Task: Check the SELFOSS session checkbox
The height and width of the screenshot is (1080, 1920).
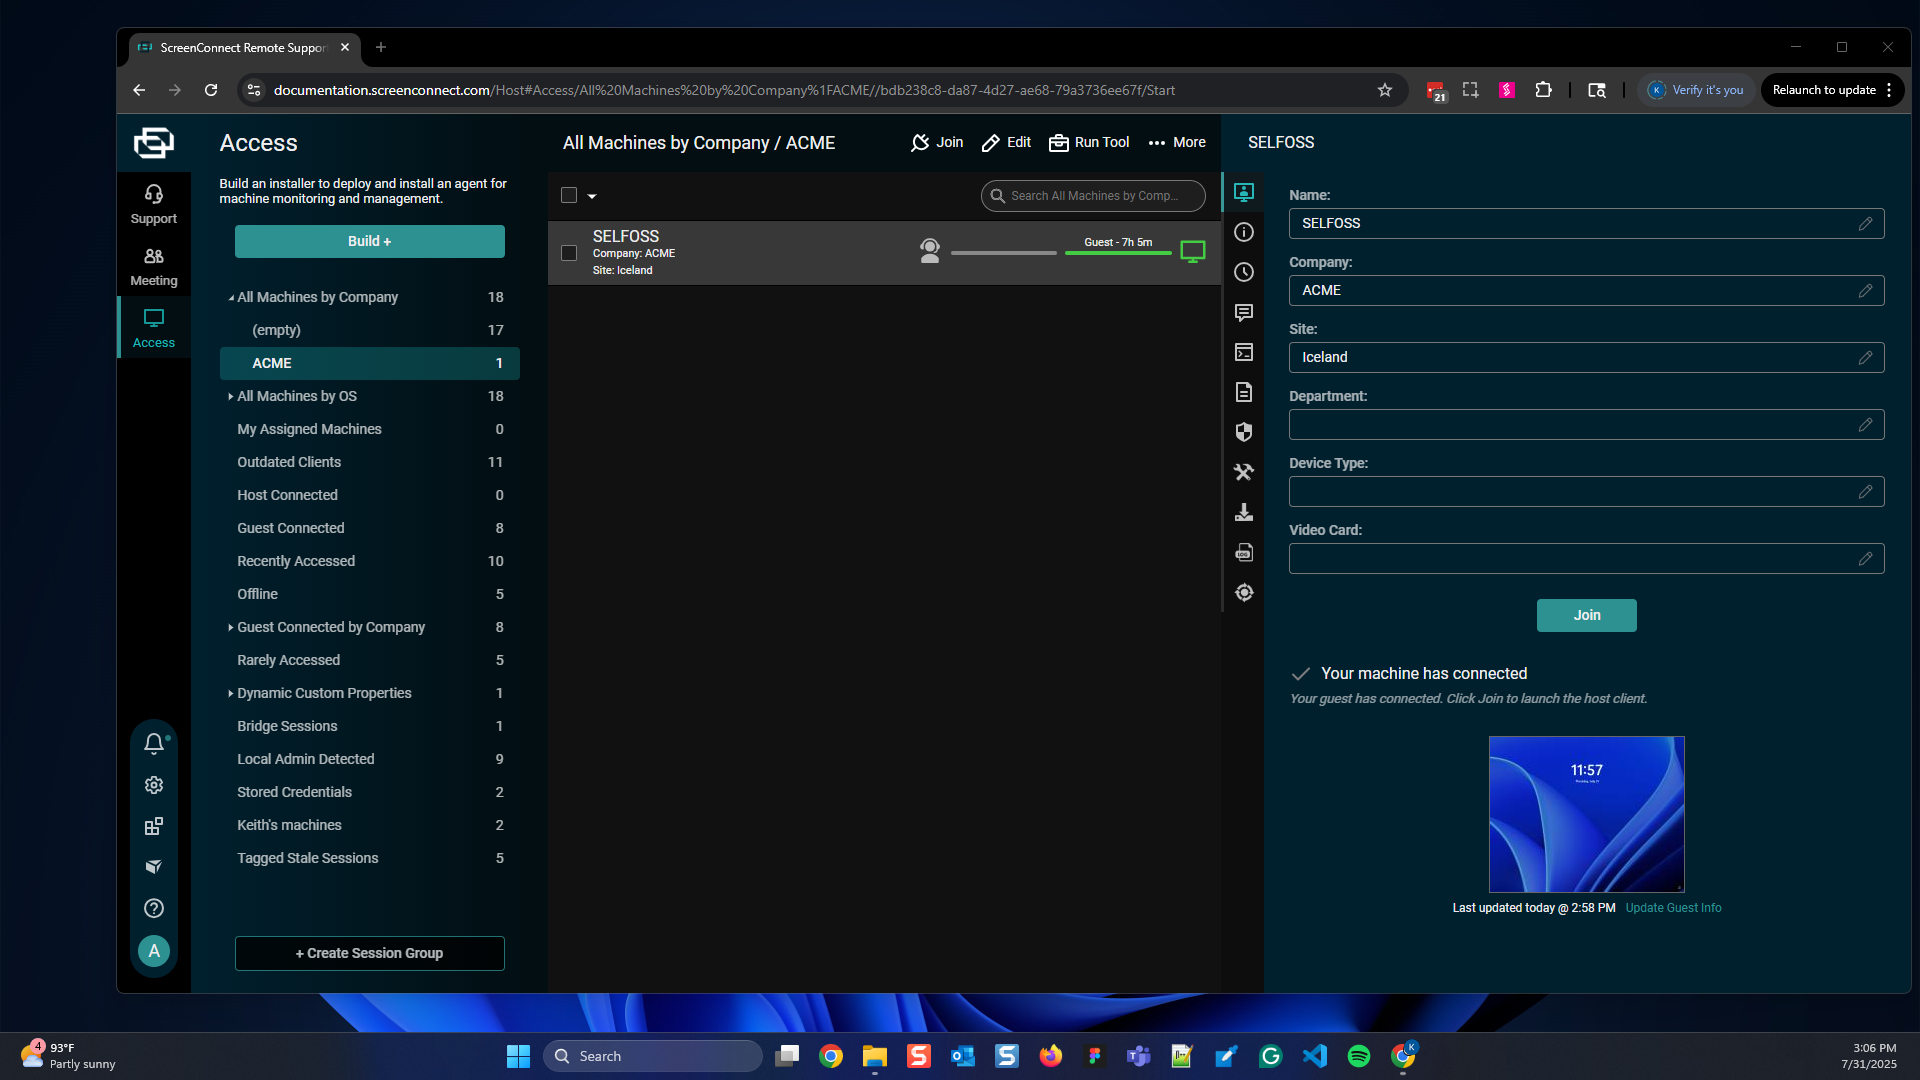Action: coord(569,253)
